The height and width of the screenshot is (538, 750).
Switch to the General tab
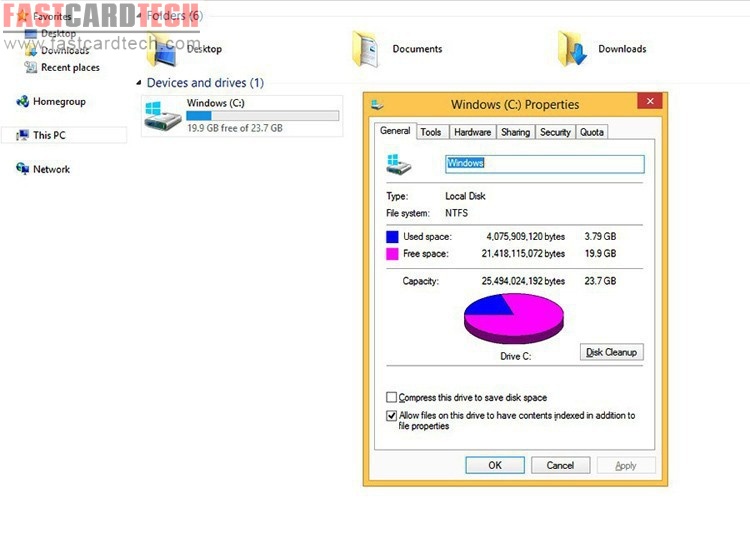(x=395, y=131)
